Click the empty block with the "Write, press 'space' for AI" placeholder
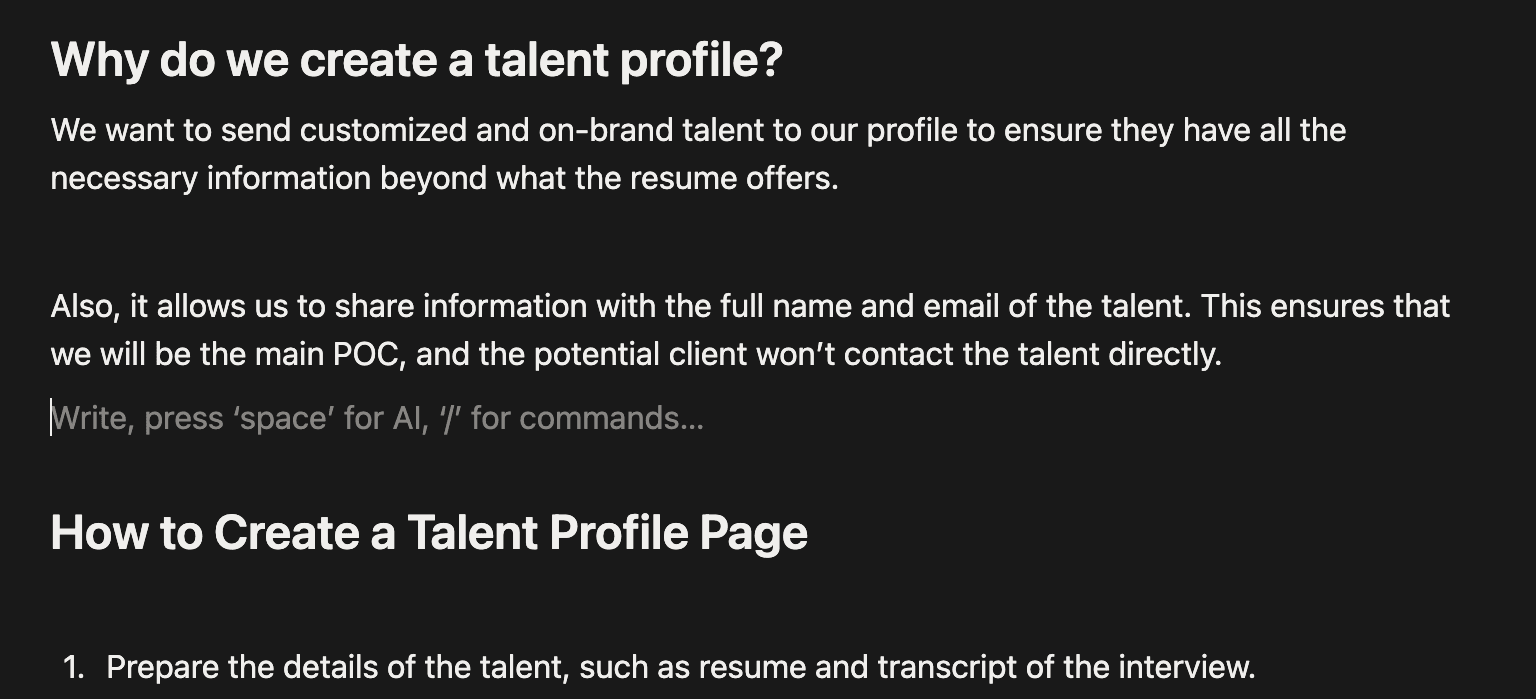The image size is (1536, 699). 377,418
